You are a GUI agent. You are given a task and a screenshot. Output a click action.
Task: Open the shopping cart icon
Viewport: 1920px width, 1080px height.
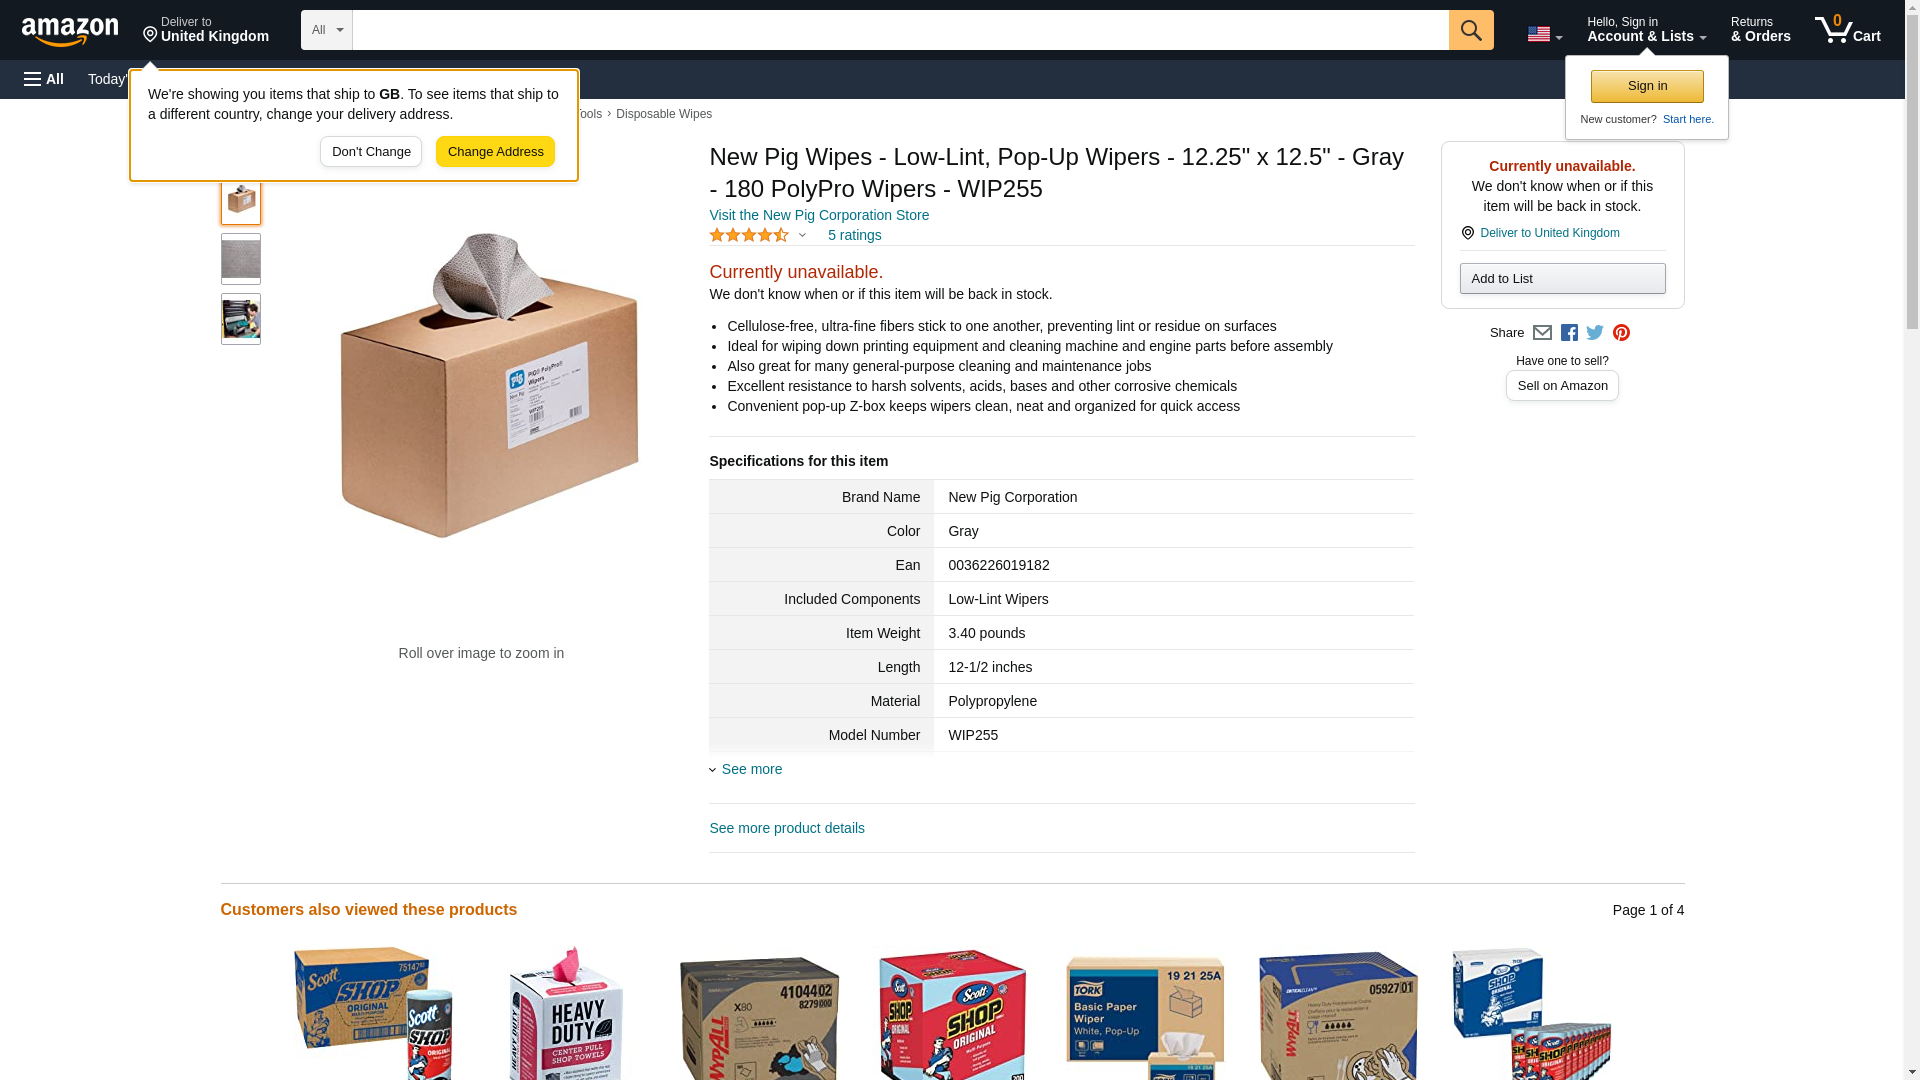click(x=1848, y=30)
